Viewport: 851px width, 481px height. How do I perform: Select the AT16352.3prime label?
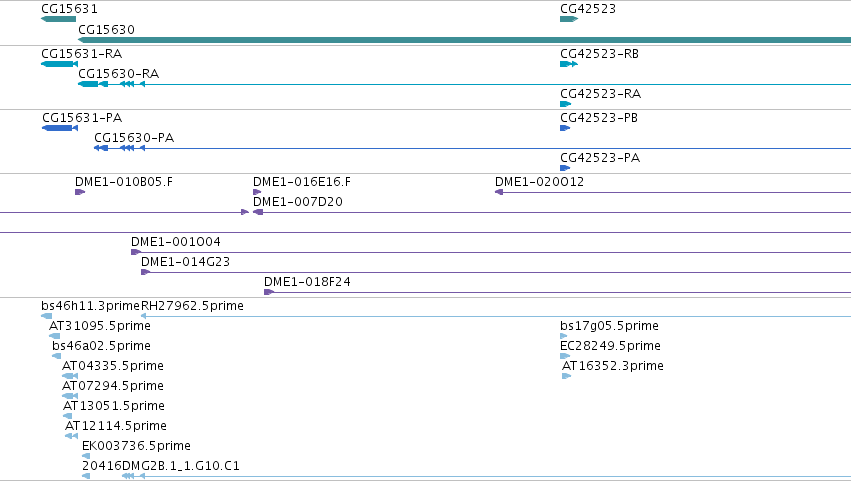tap(613, 366)
